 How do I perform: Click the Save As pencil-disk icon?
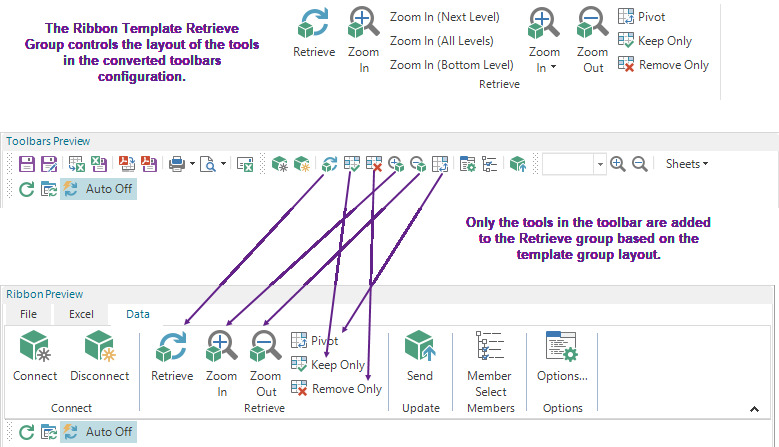point(49,164)
